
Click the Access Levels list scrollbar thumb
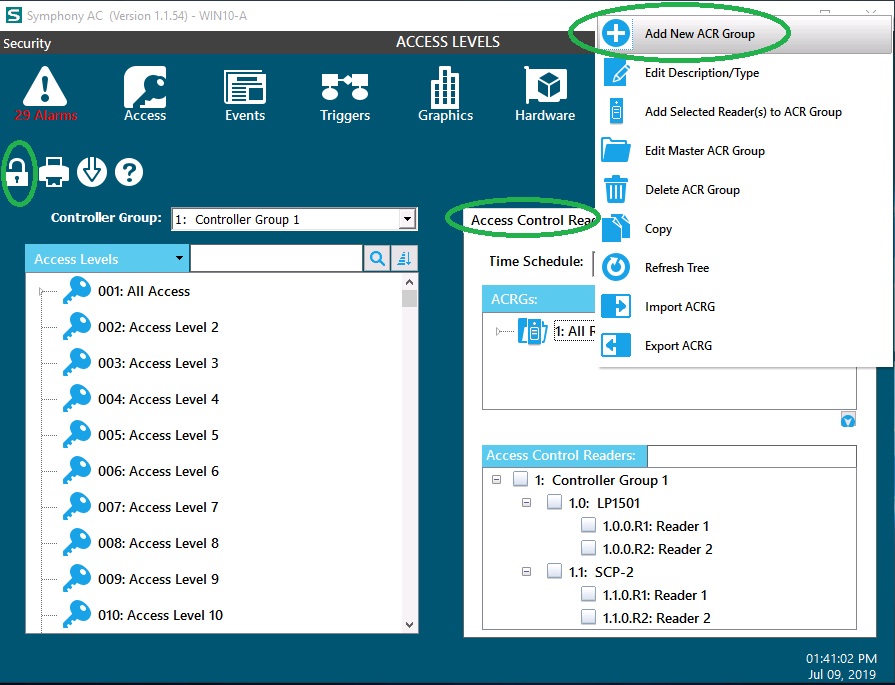coord(409,299)
